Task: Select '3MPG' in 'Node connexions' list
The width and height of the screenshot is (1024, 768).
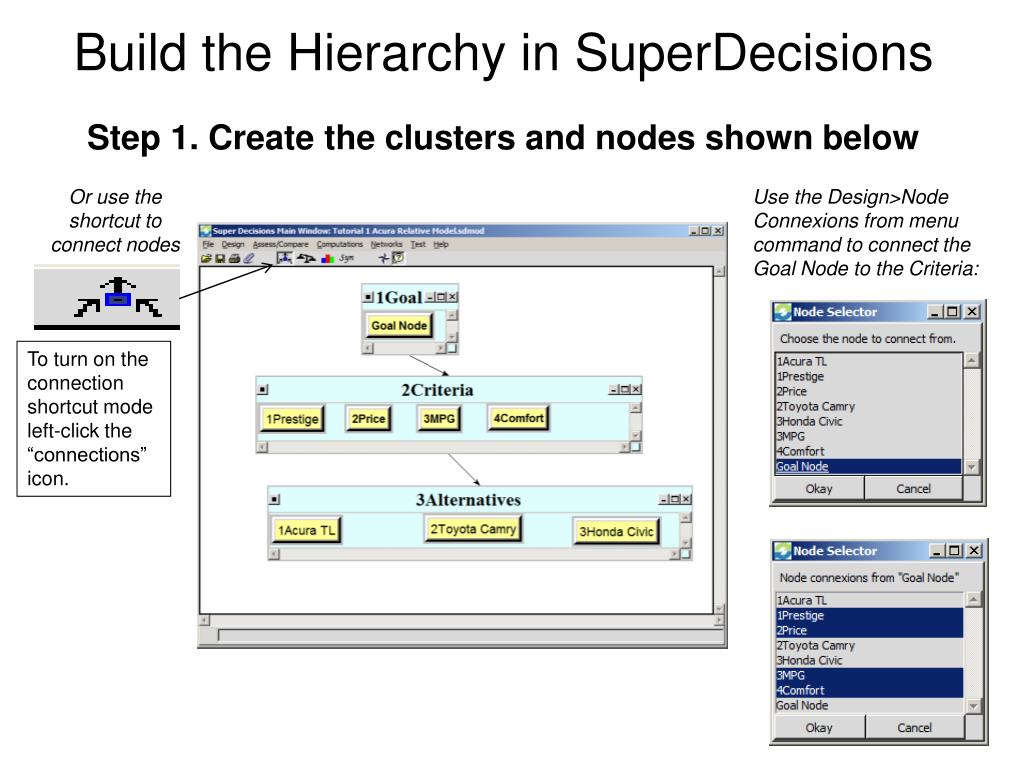Action: 869,675
